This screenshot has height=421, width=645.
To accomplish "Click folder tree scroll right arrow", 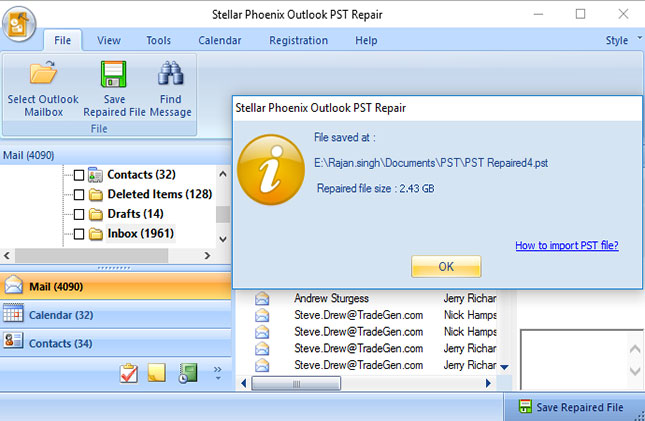I will 207,256.
